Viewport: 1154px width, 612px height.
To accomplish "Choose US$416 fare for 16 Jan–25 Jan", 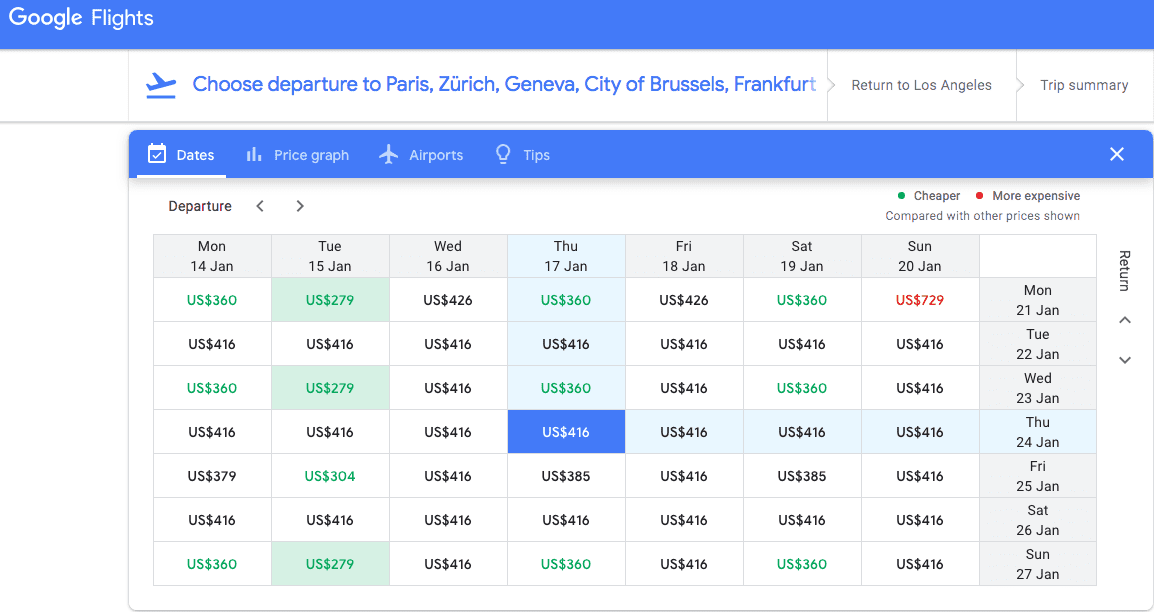I will pyautogui.click(x=447, y=476).
